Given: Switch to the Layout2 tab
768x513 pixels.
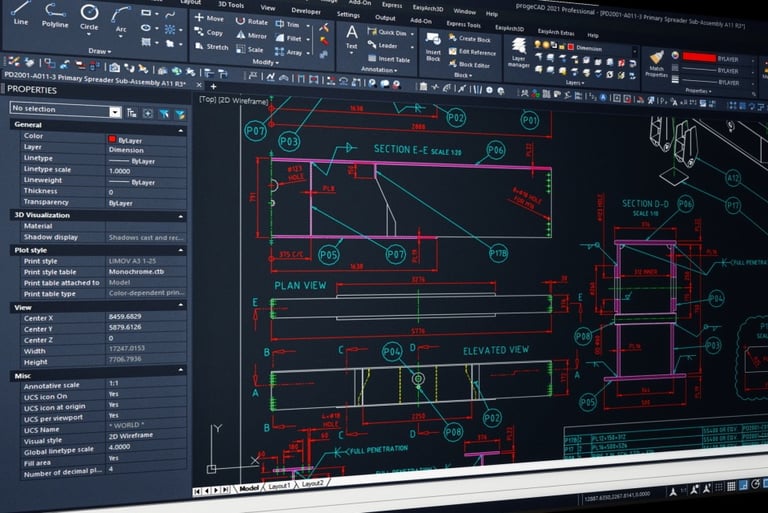Looking at the screenshot, I should (x=312, y=483).
